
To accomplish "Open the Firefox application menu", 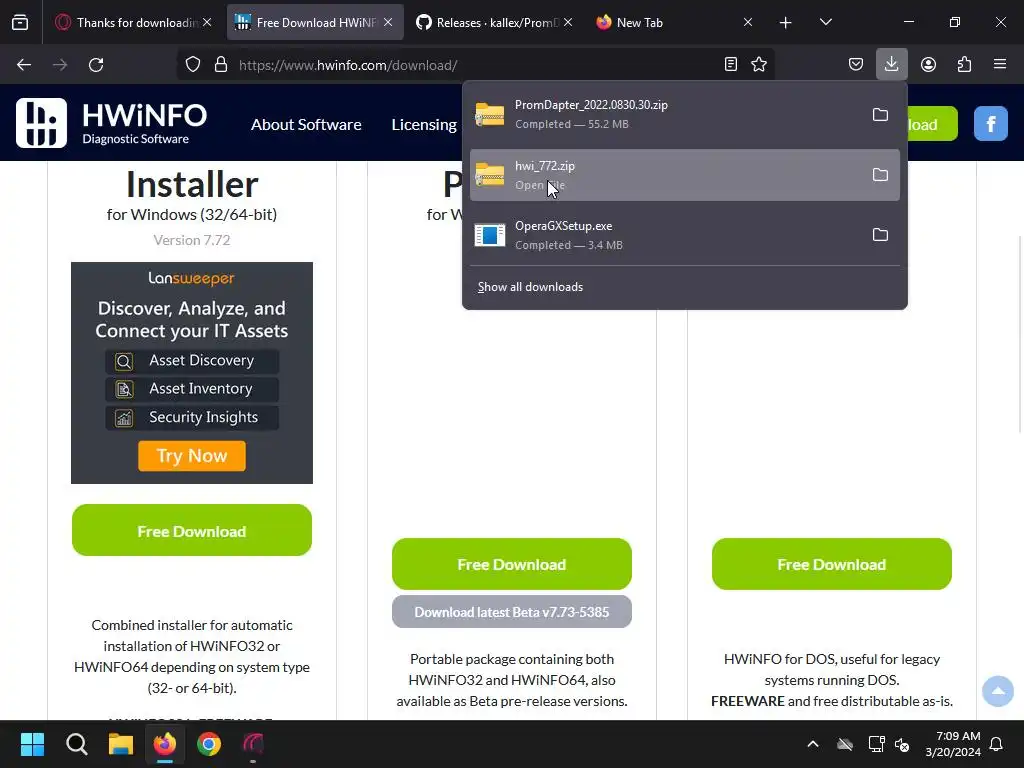I will [x=1000, y=65].
